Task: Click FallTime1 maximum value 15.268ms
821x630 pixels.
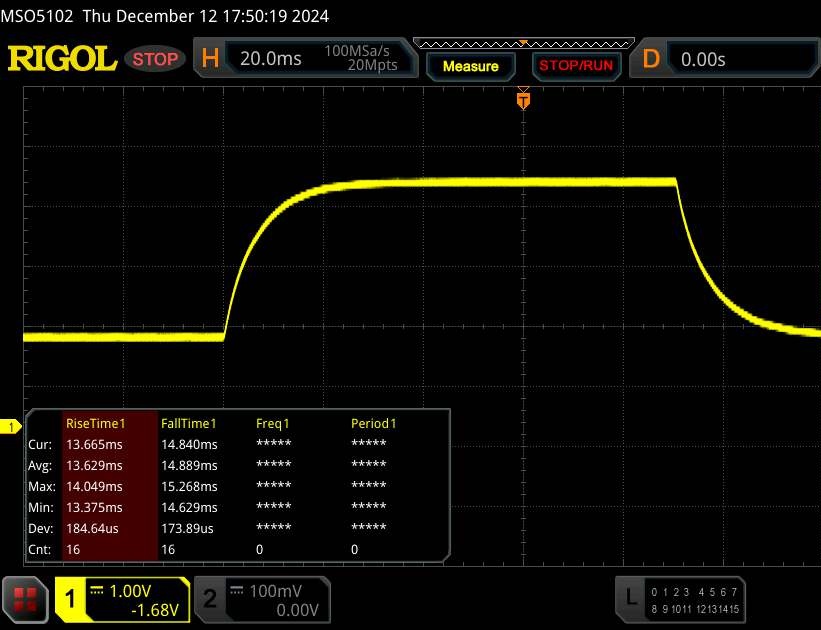Action: 189,486
